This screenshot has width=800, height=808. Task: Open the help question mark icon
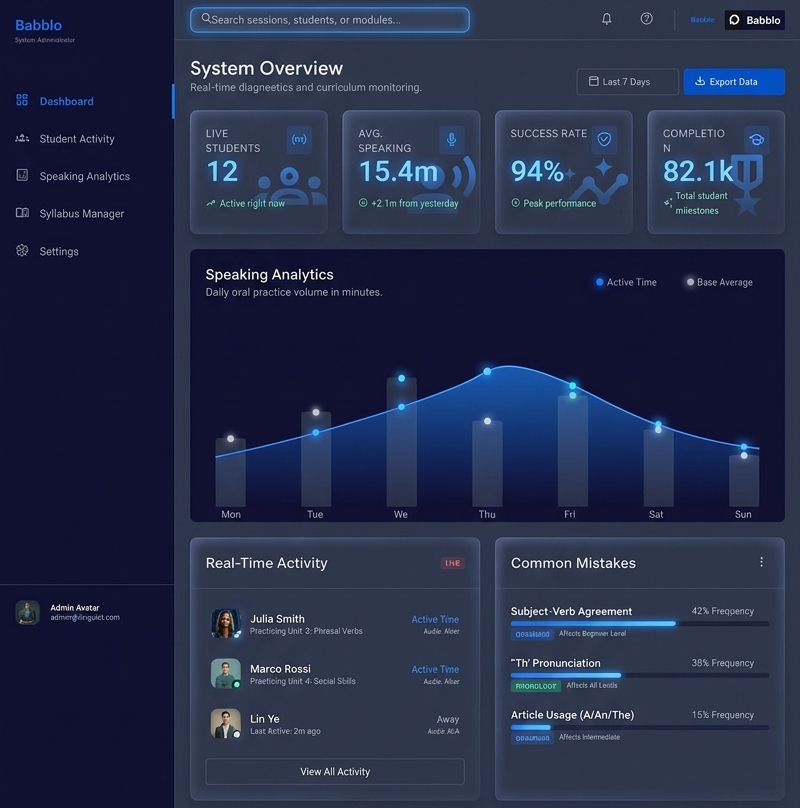[646, 19]
